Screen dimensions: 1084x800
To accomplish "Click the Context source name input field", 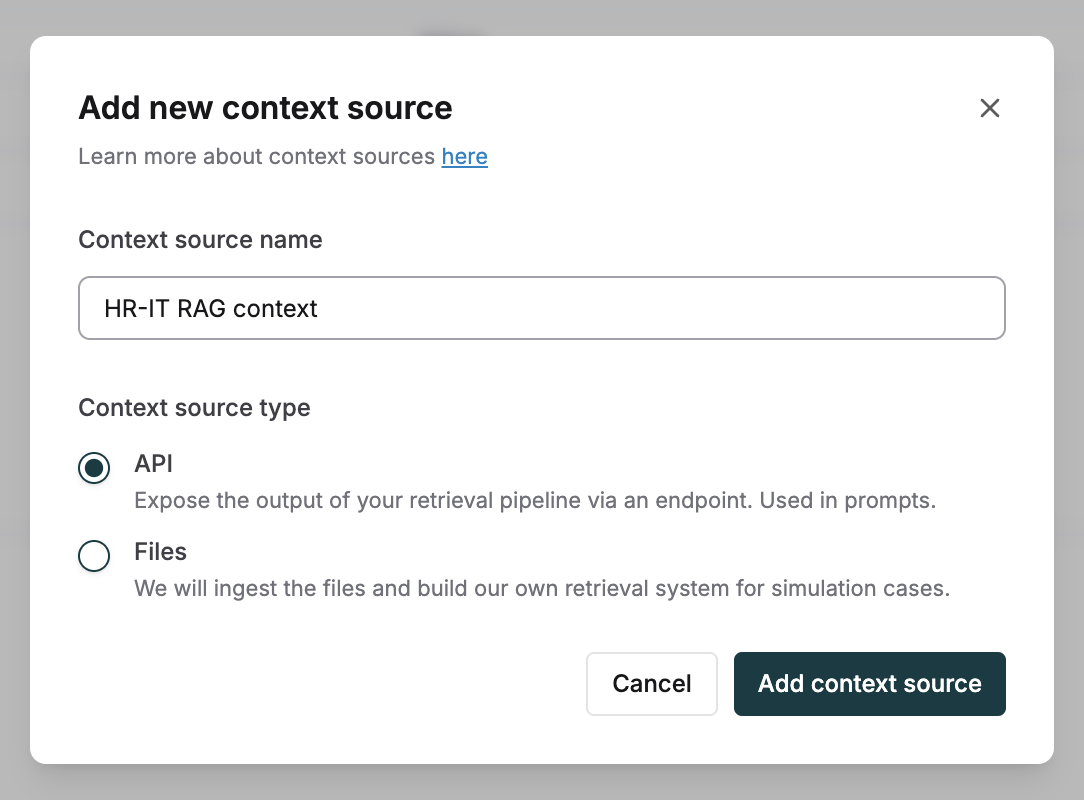I will 542,308.
